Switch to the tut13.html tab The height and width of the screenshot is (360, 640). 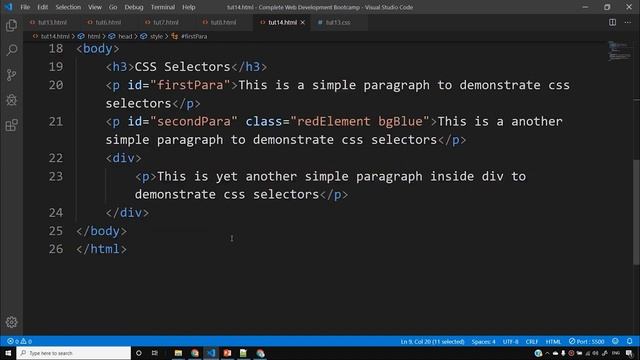pos(52,22)
